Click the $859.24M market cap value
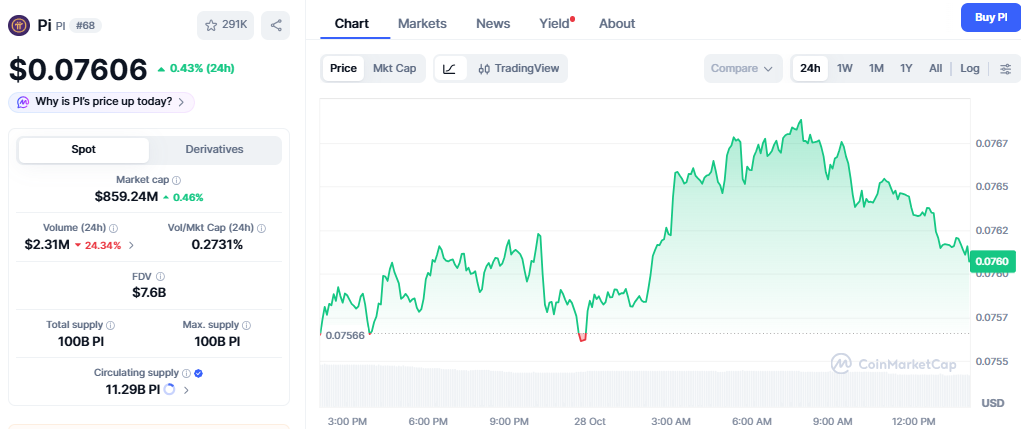 click(126, 197)
